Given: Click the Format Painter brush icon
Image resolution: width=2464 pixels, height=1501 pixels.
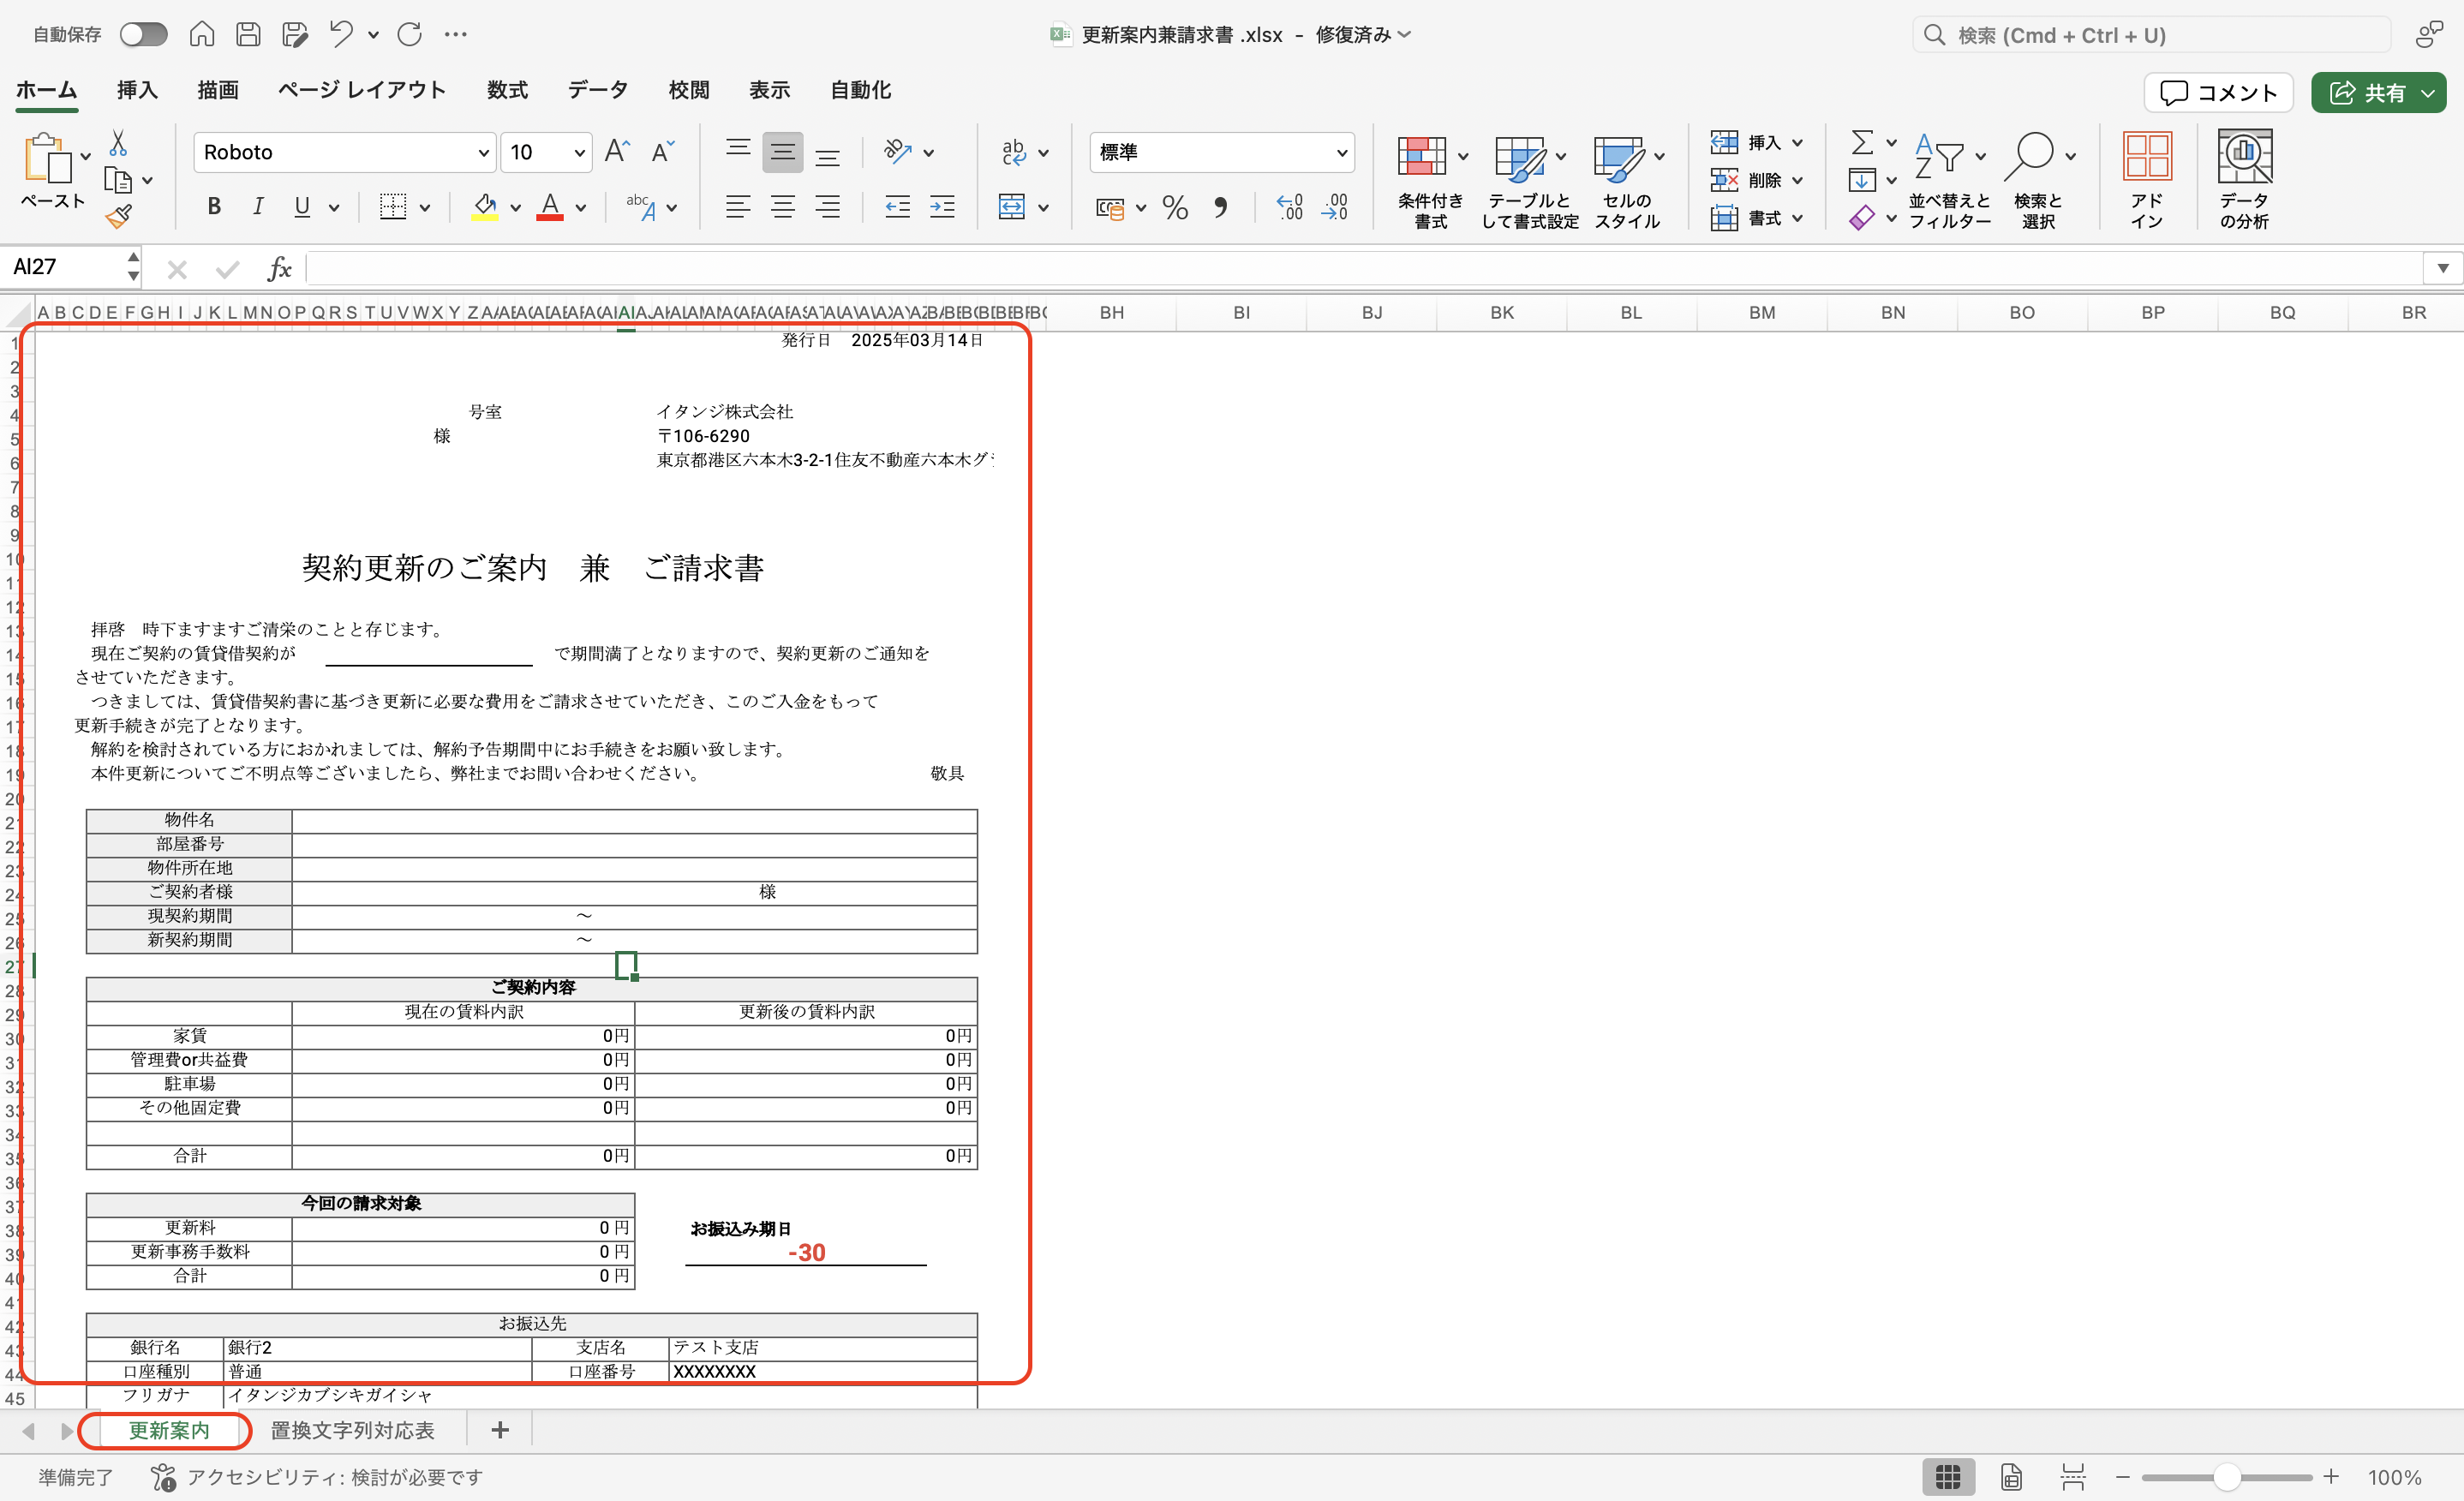Looking at the screenshot, I should click(x=119, y=216).
